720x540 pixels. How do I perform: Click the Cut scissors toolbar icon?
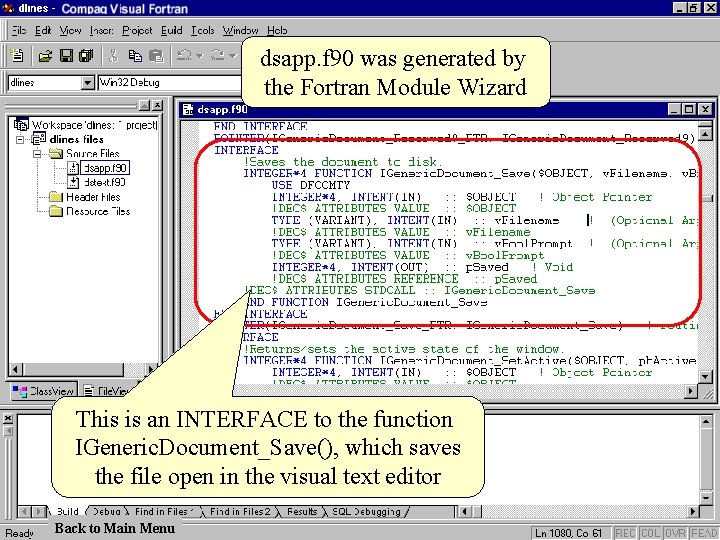[x=113, y=56]
